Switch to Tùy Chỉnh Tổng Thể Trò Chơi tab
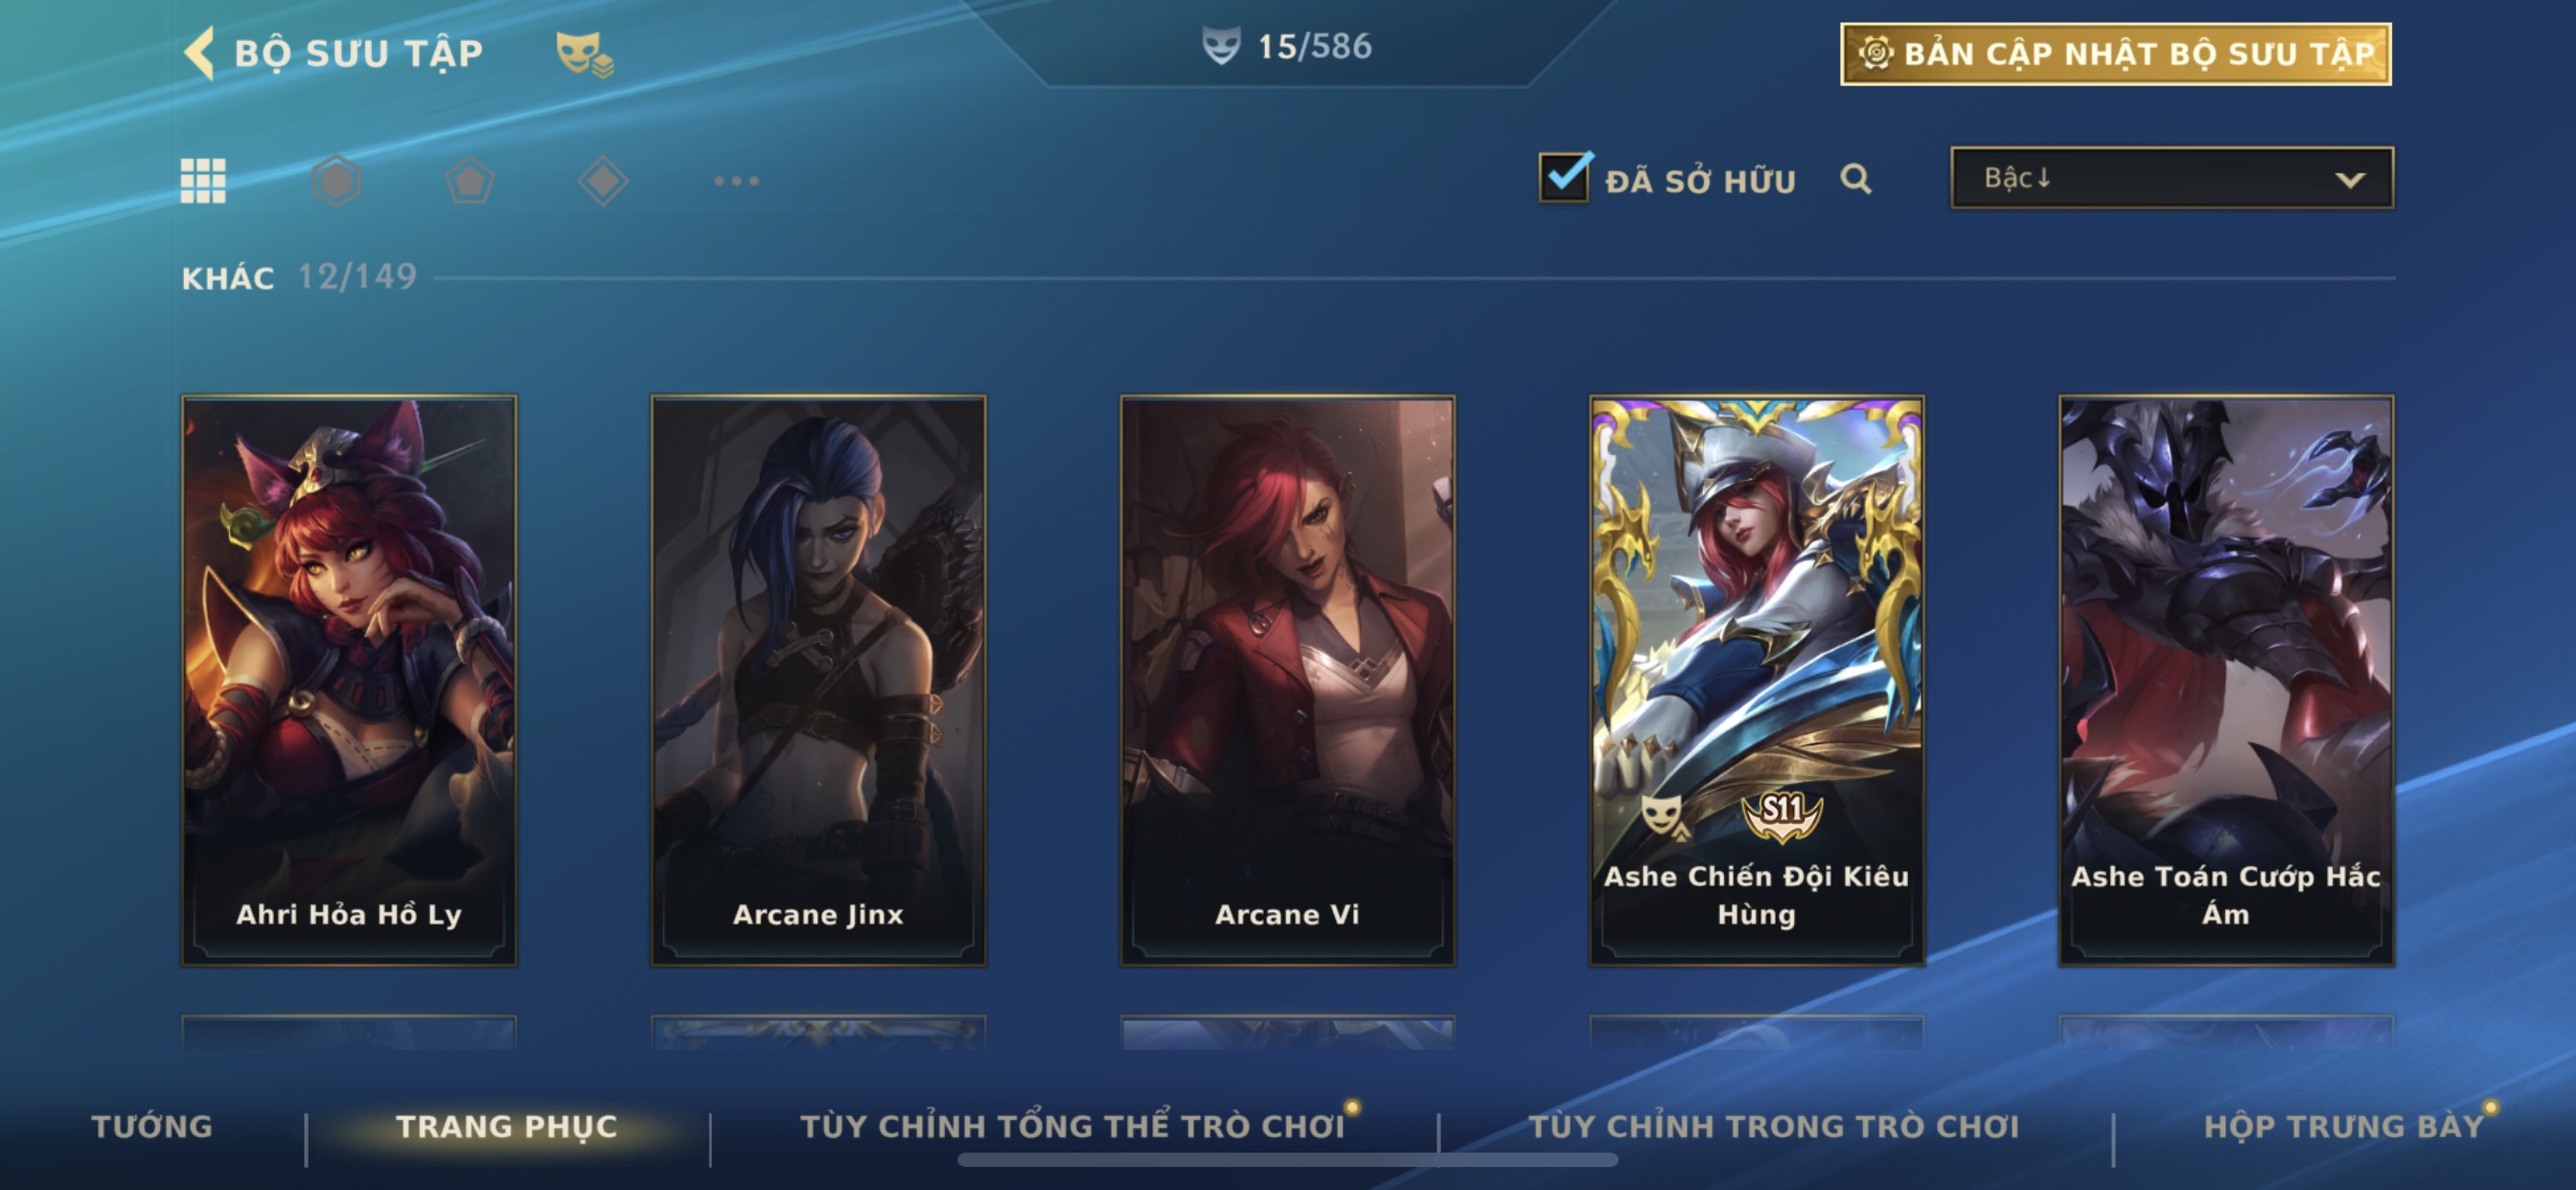The height and width of the screenshot is (1190, 2576). (1072, 1126)
